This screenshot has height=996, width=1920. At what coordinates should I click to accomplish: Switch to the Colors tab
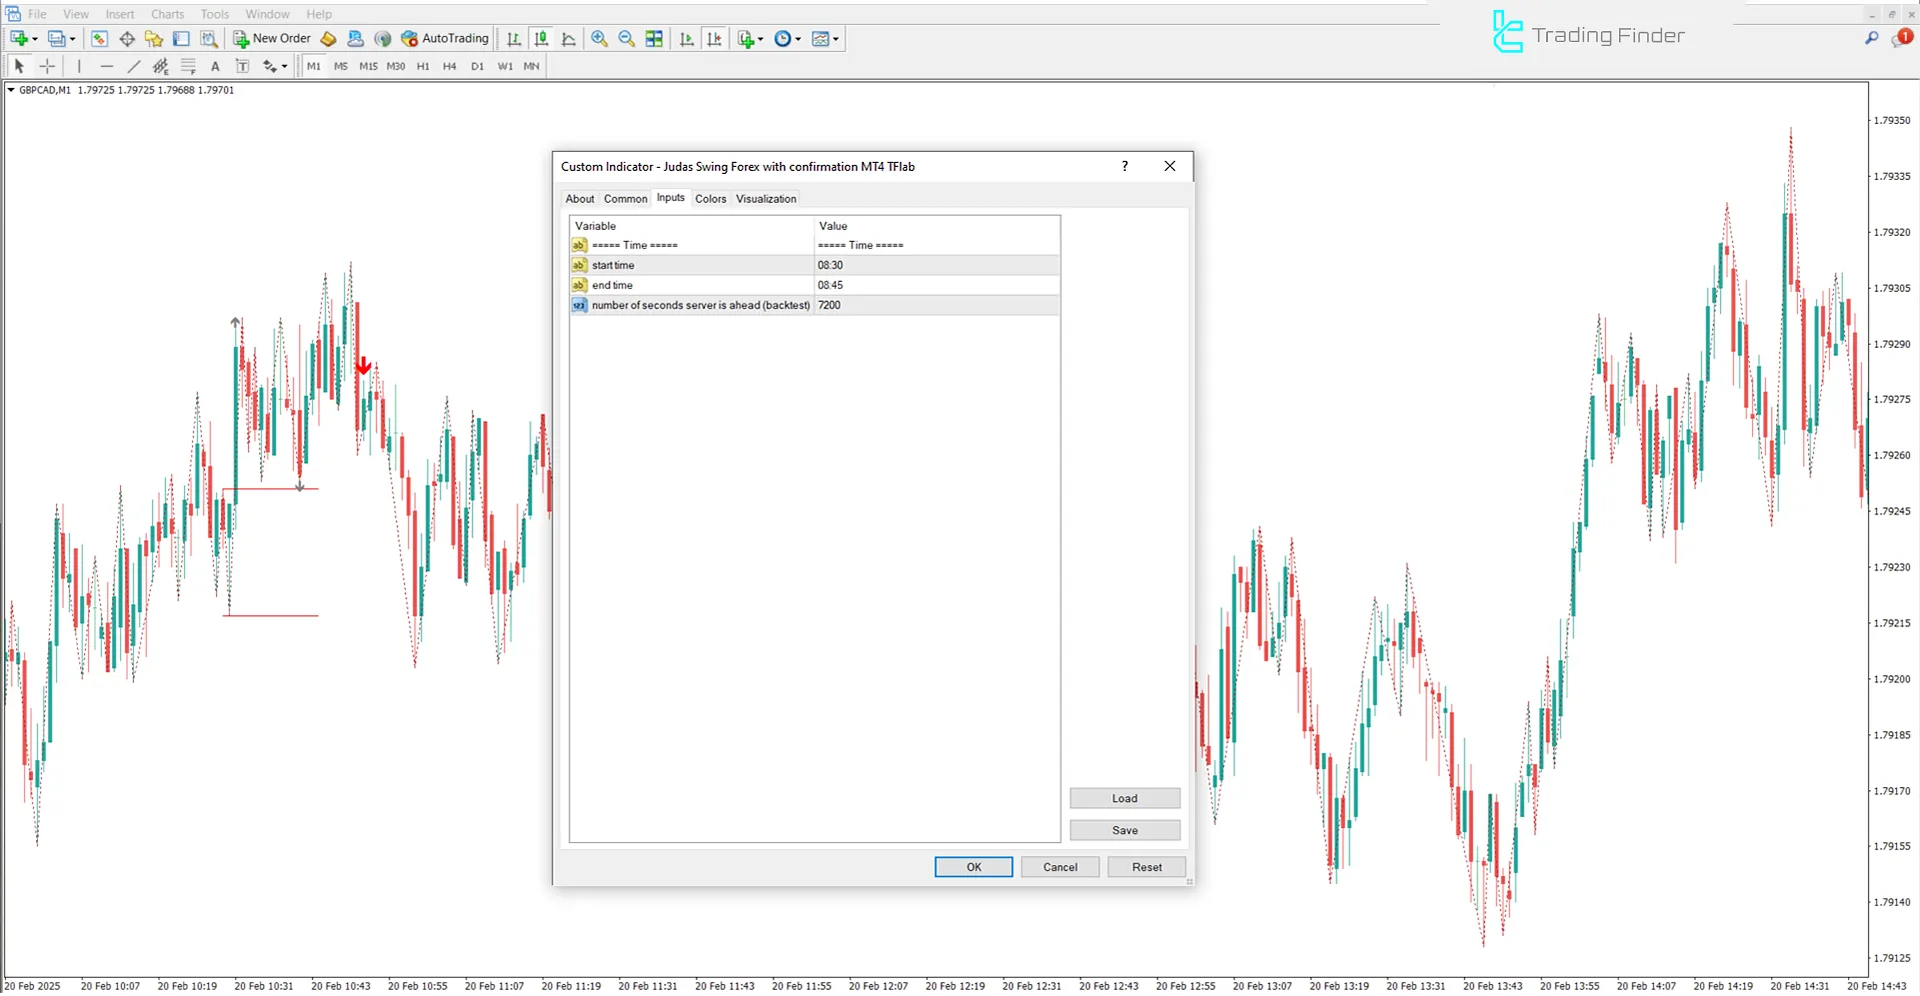pyautogui.click(x=710, y=198)
